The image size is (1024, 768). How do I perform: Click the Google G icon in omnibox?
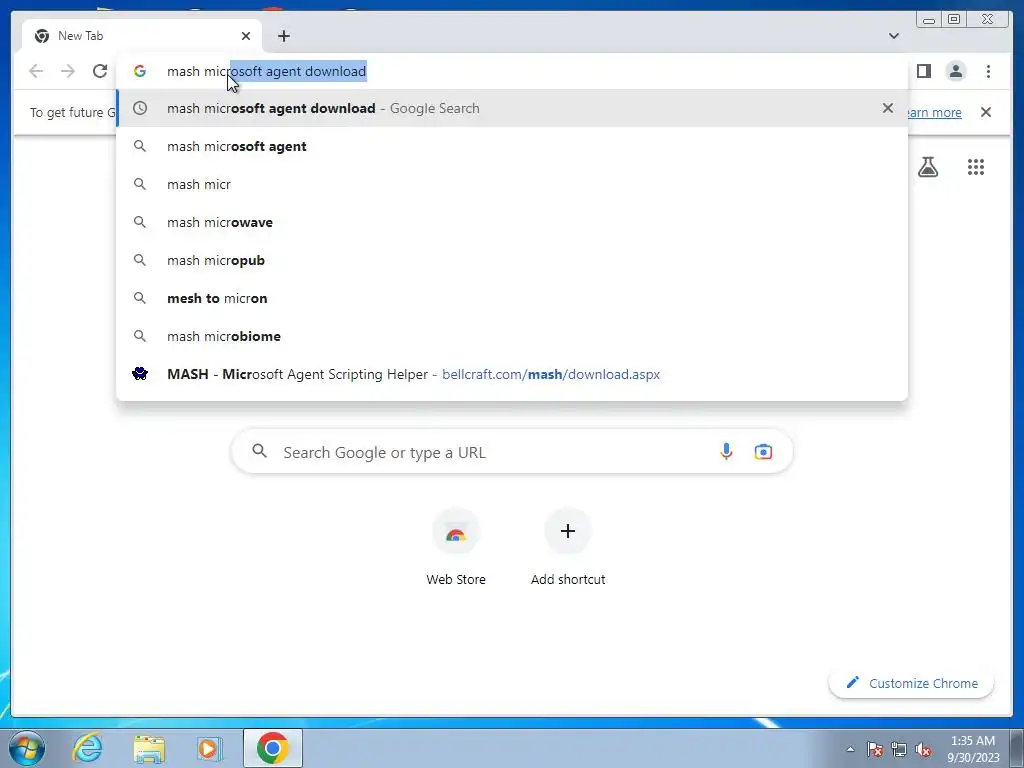click(x=140, y=71)
